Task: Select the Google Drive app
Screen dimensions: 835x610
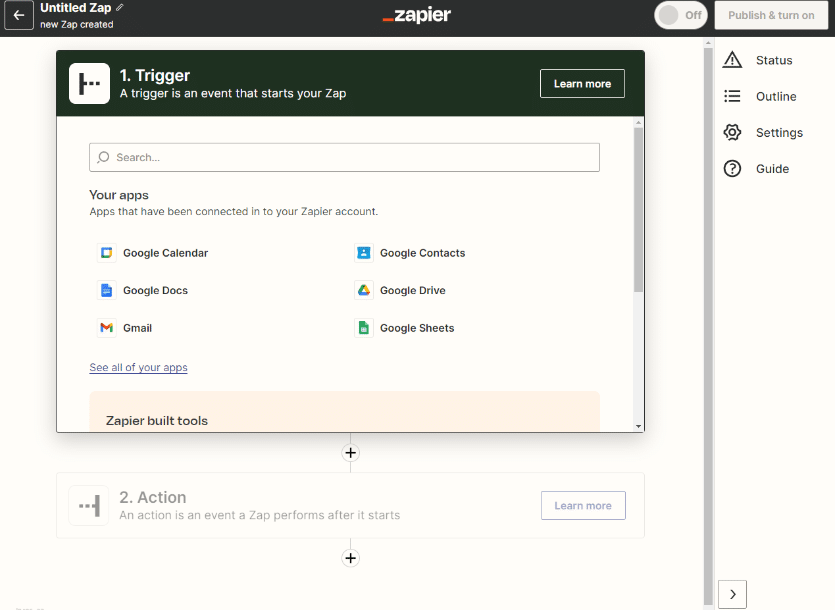Action: click(x=411, y=290)
